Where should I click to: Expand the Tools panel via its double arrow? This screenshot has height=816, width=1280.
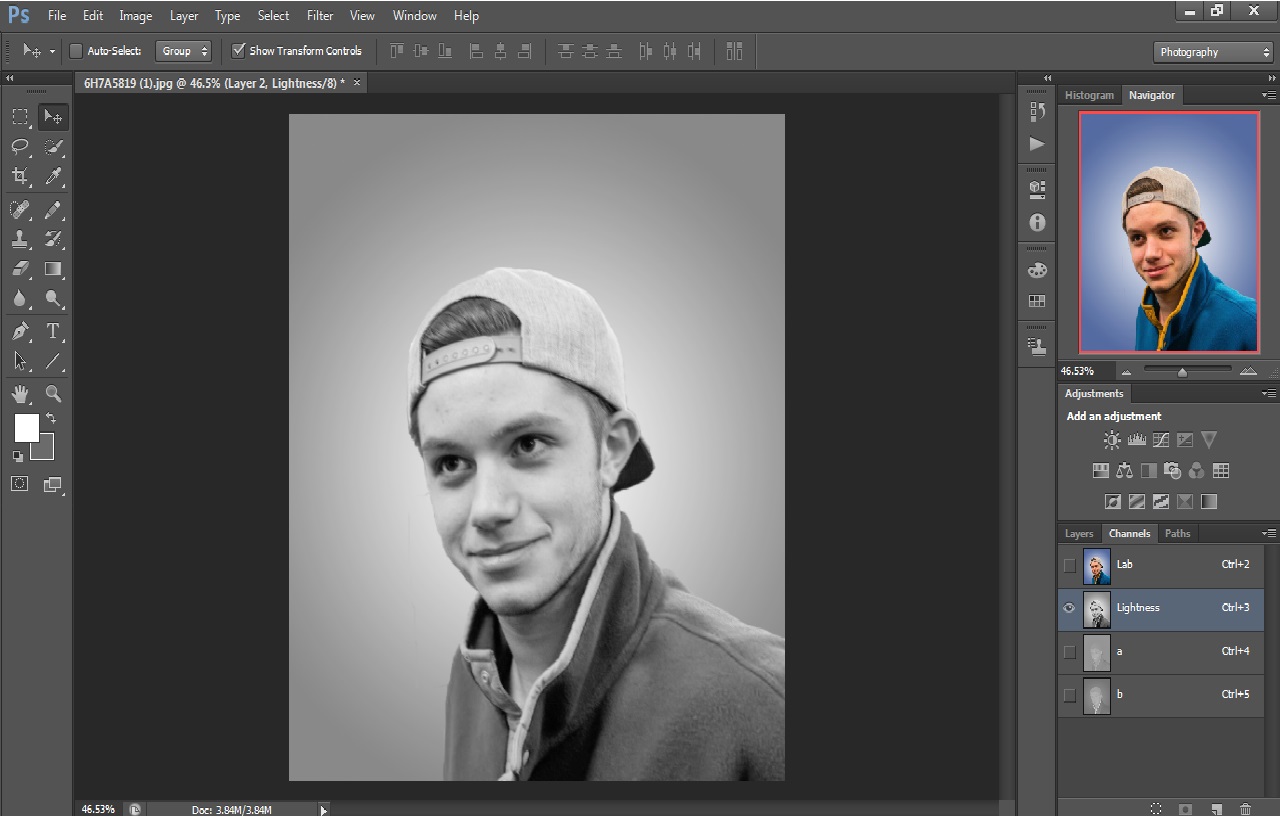[10, 77]
